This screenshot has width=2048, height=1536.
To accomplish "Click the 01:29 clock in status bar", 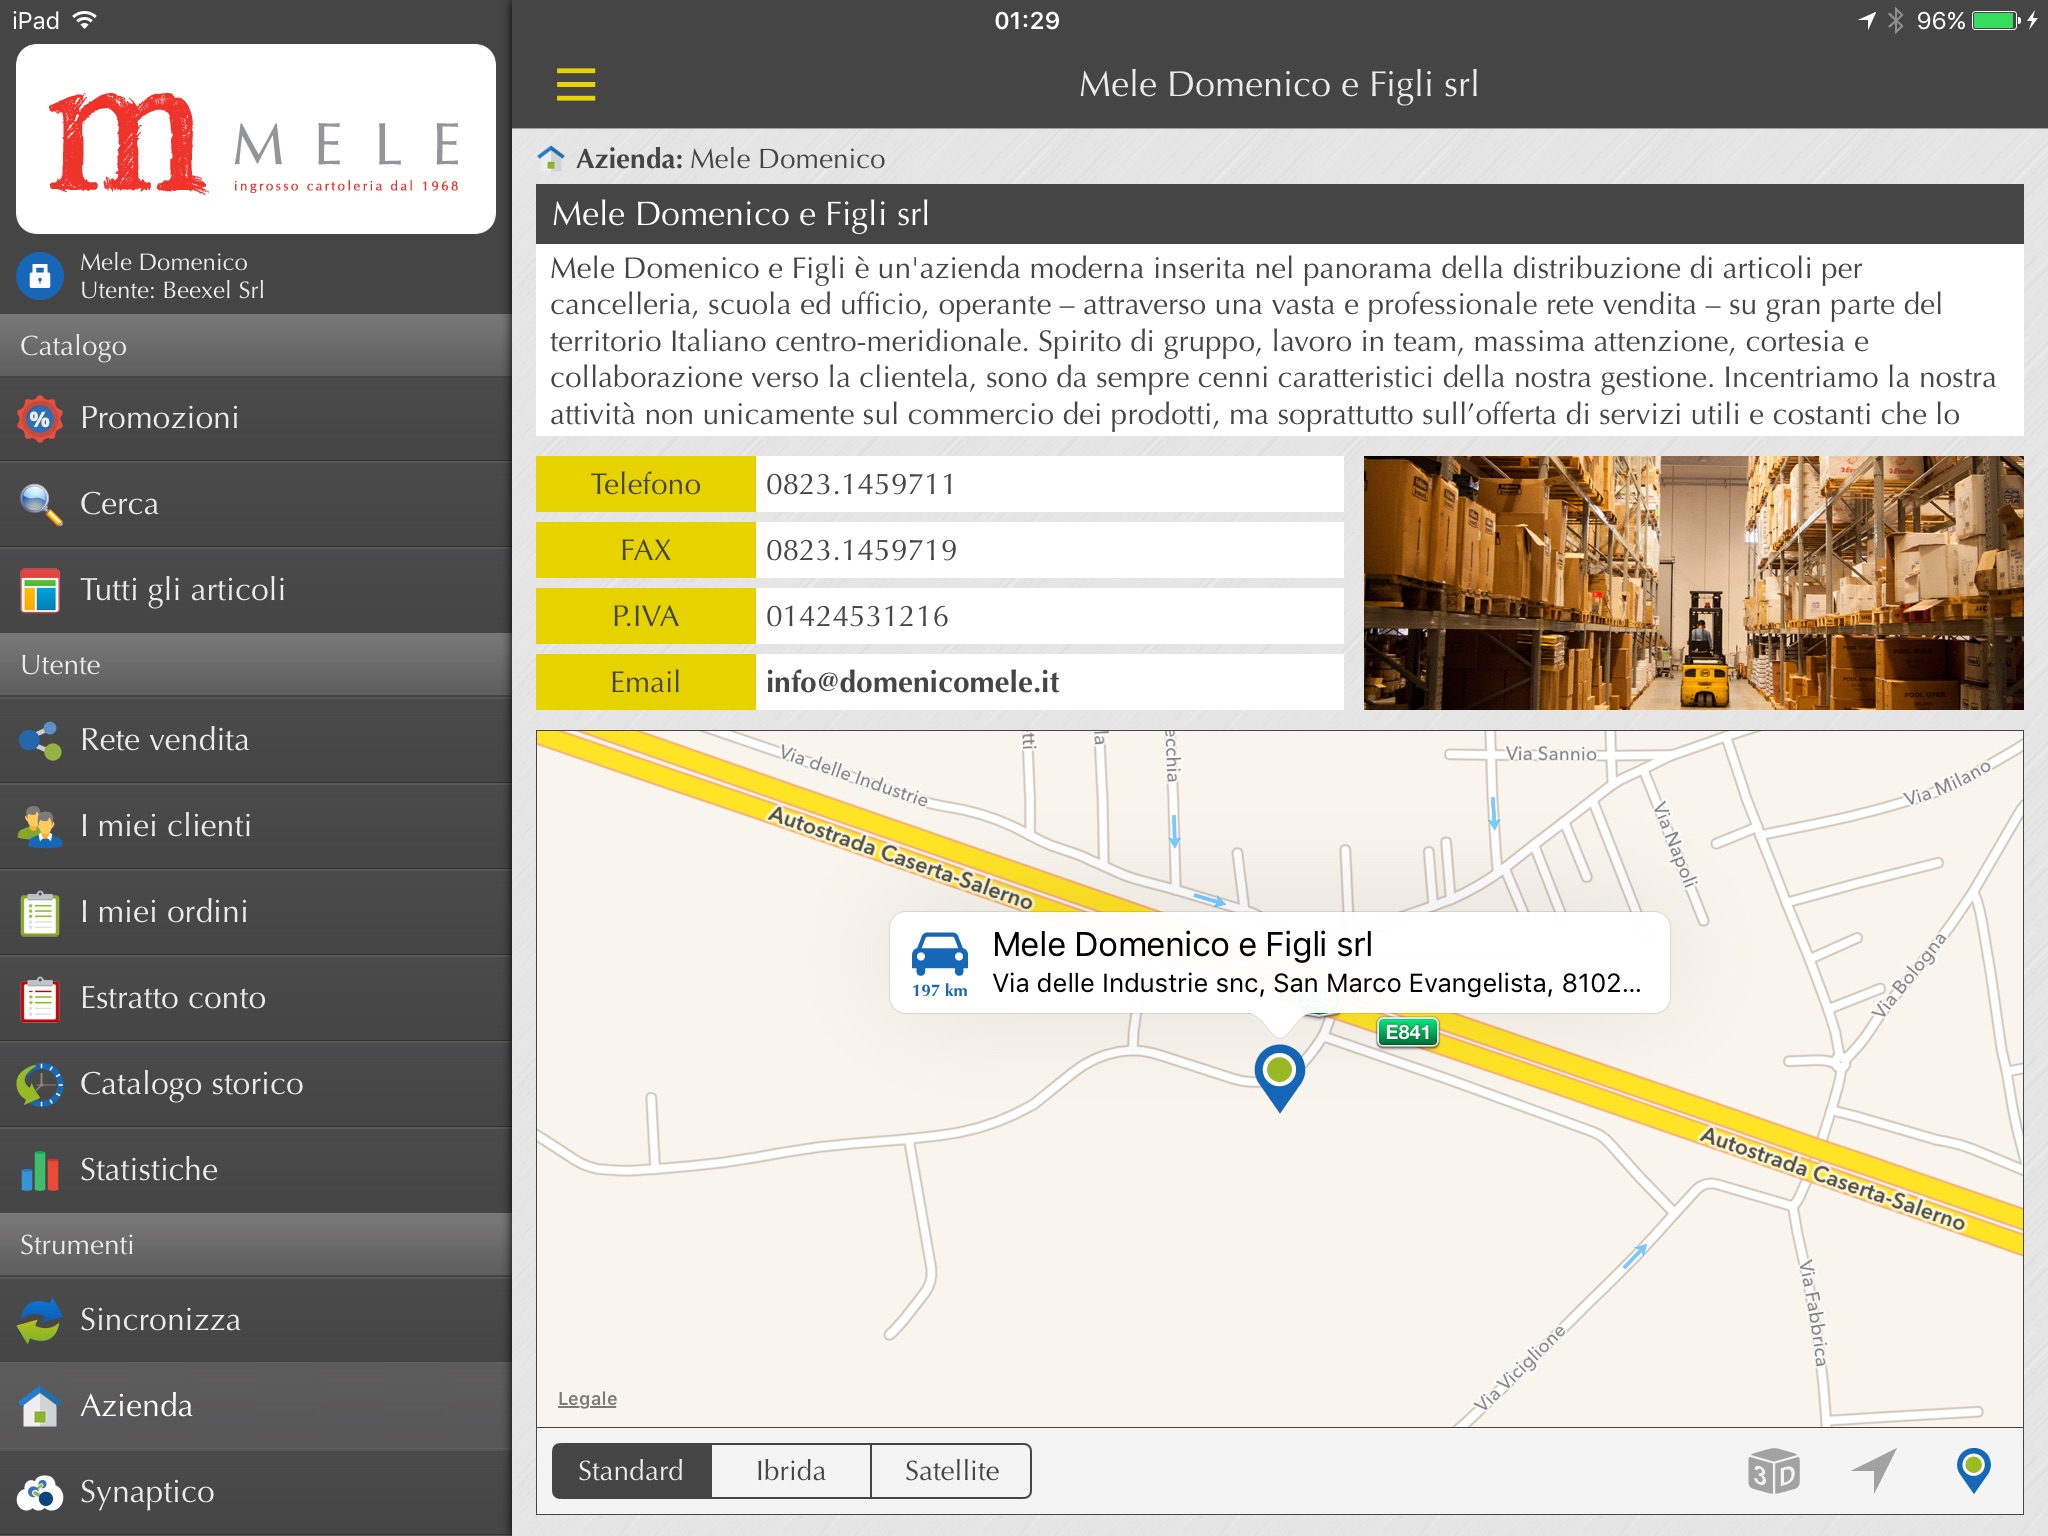I will click(1027, 20).
